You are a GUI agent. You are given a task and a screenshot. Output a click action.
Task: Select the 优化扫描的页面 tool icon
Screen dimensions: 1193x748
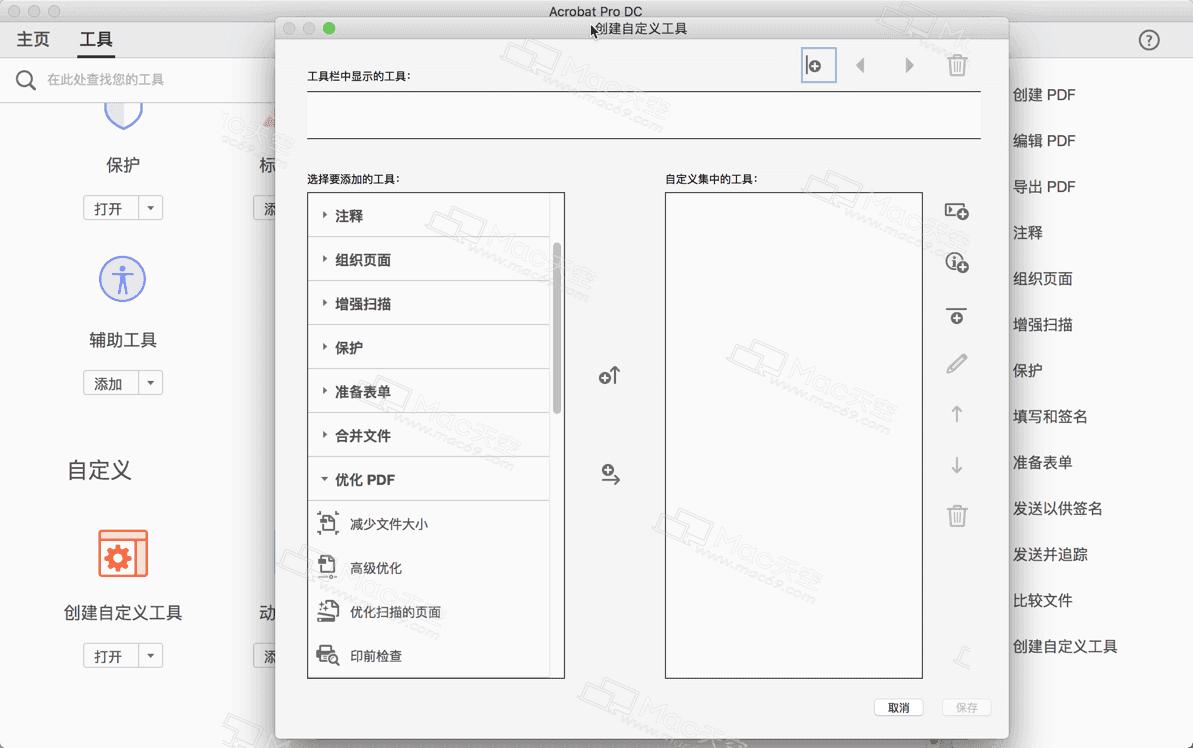point(327,610)
